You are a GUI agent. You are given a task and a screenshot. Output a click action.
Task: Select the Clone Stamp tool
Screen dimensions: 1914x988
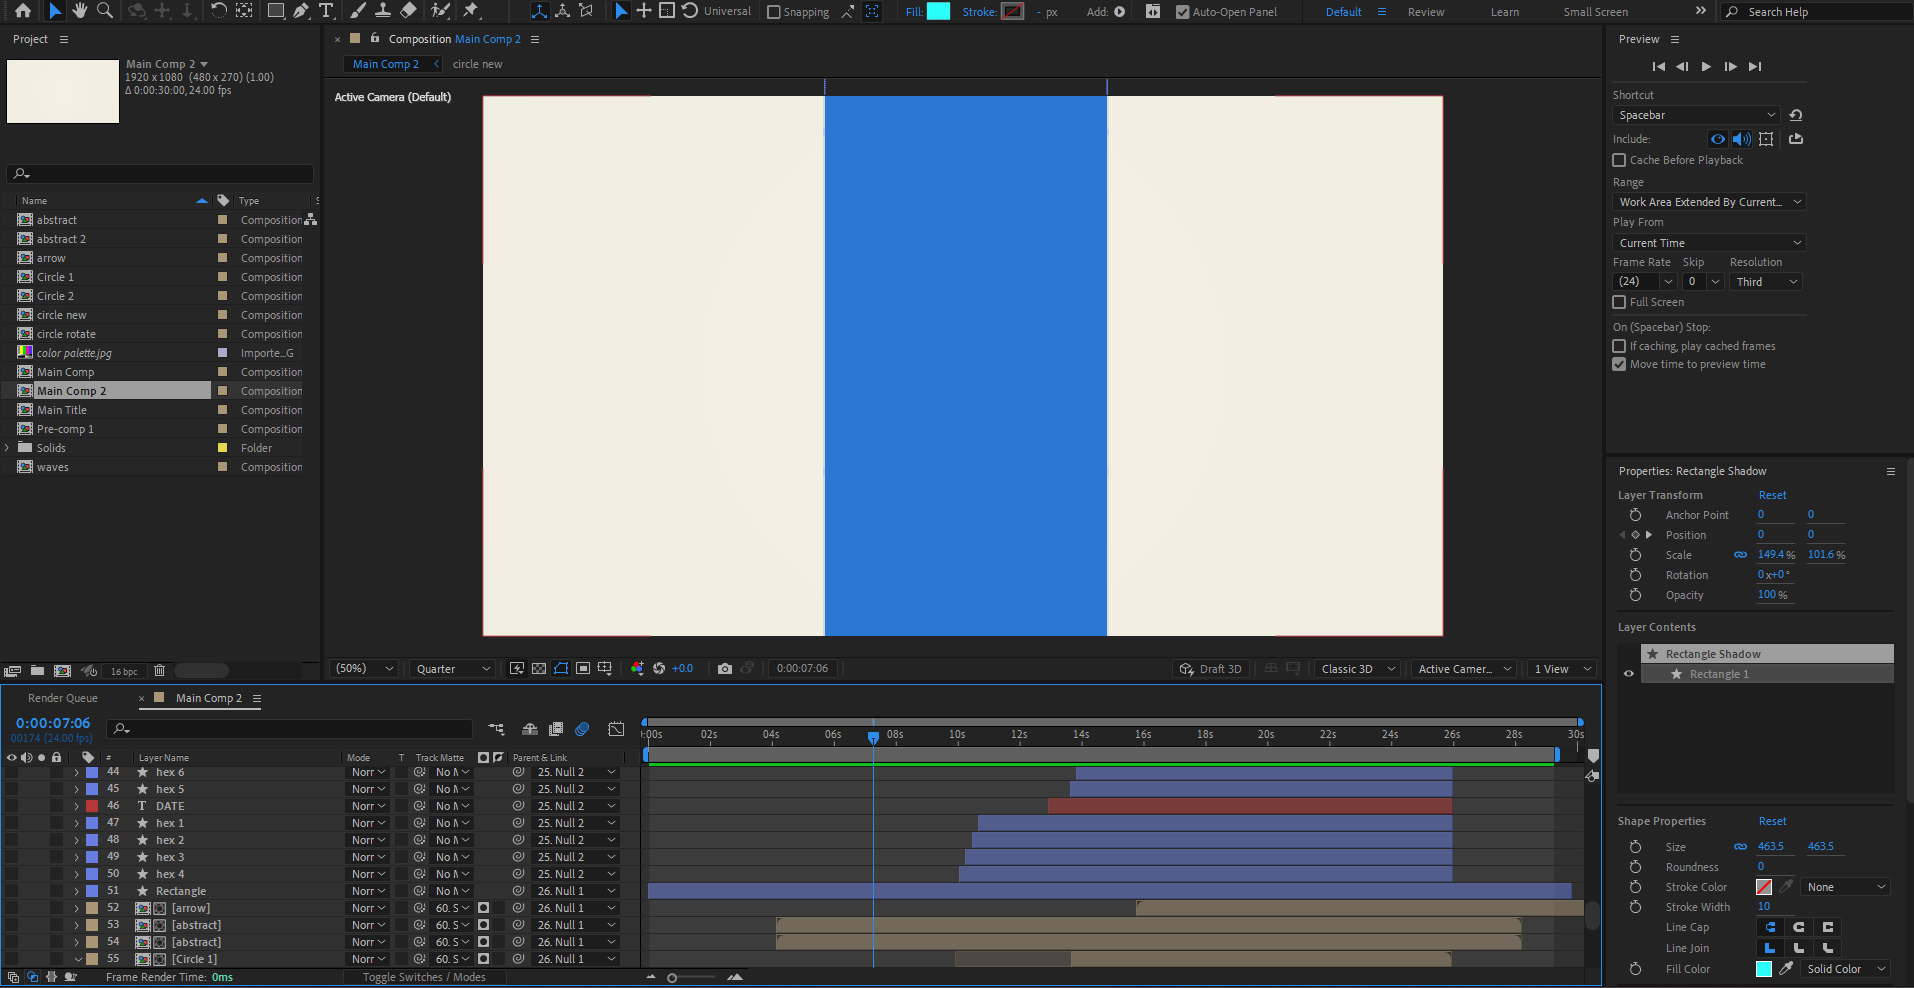pyautogui.click(x=383, y=11)
